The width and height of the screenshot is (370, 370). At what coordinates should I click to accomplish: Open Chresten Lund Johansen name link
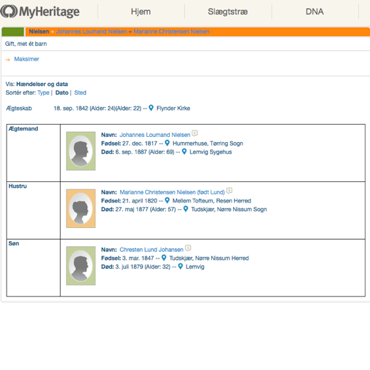click(x=151, y=250)
